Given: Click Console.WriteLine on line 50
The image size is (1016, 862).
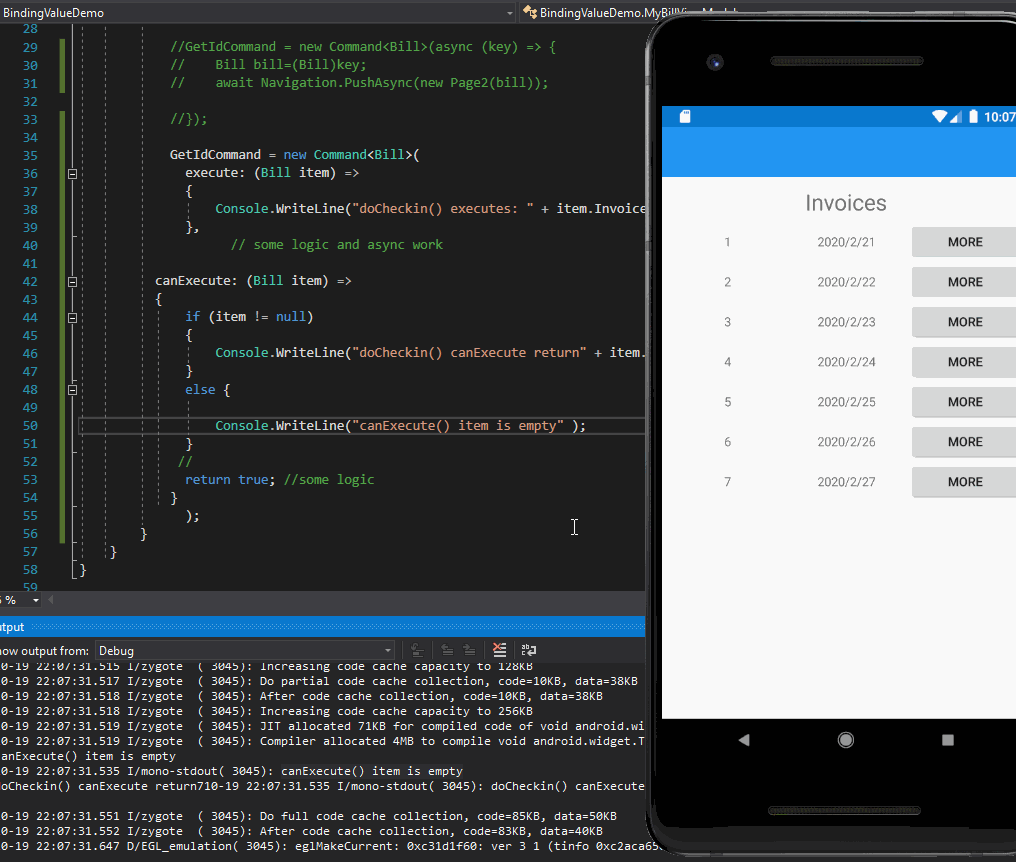Looking at the screenshot, I should 279,426.
